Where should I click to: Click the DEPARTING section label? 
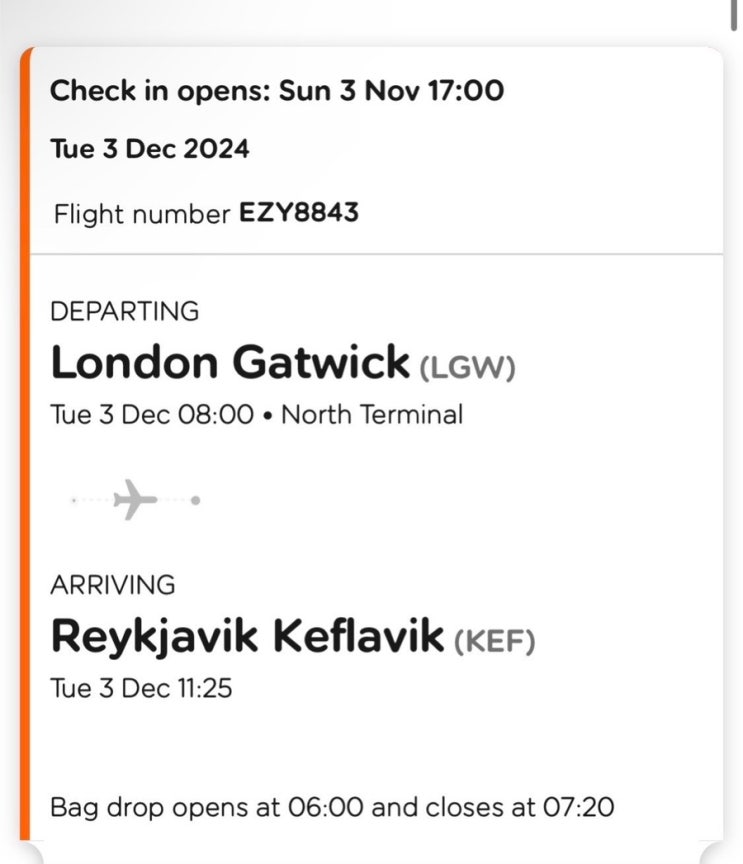click(125, 311)
